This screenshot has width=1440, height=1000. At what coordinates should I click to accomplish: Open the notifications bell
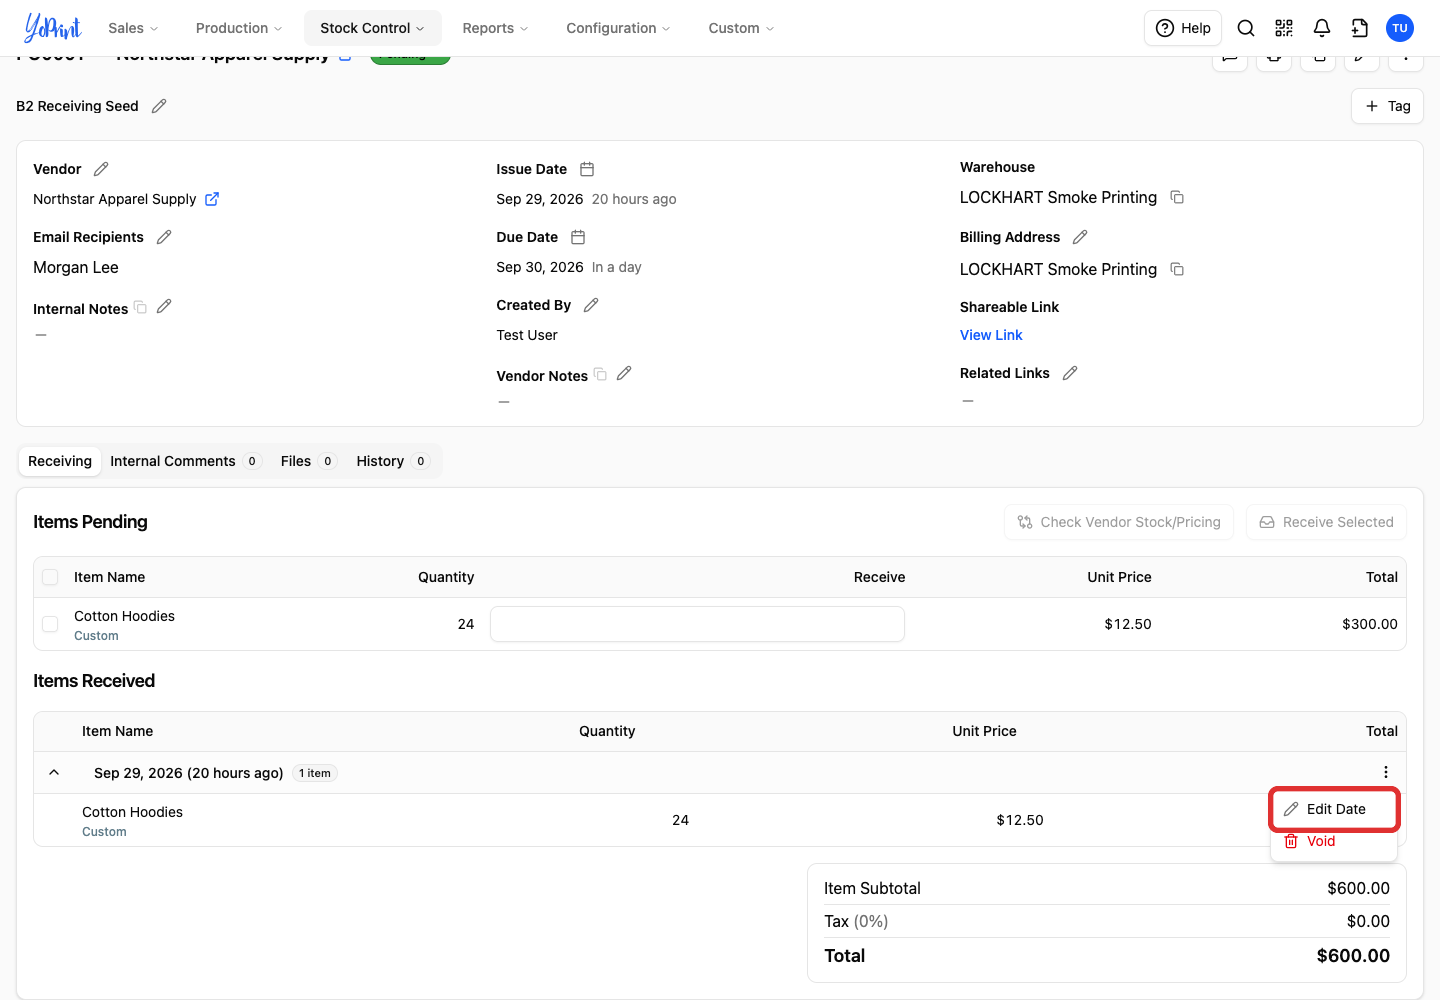pyautogui.click(x=1322, y=28)
